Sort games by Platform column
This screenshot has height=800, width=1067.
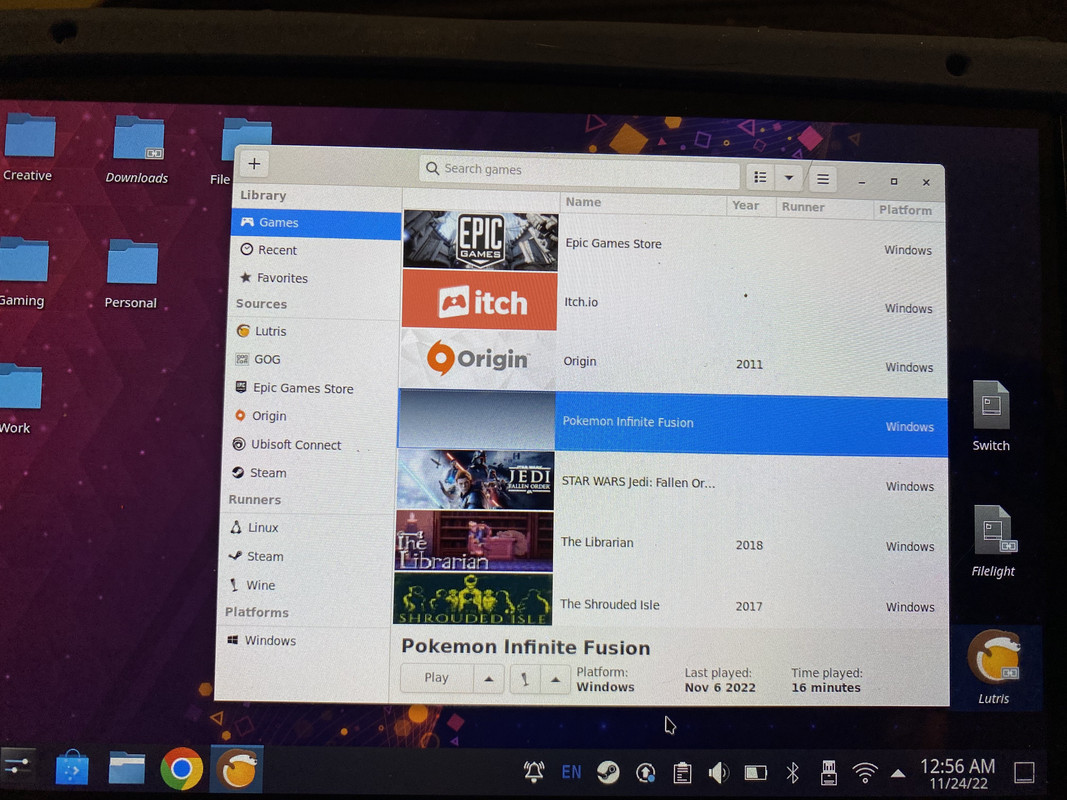(909, 210)
